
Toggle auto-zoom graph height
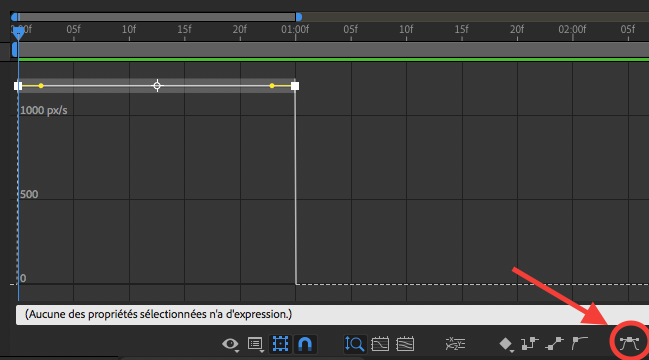click(354, 344)
